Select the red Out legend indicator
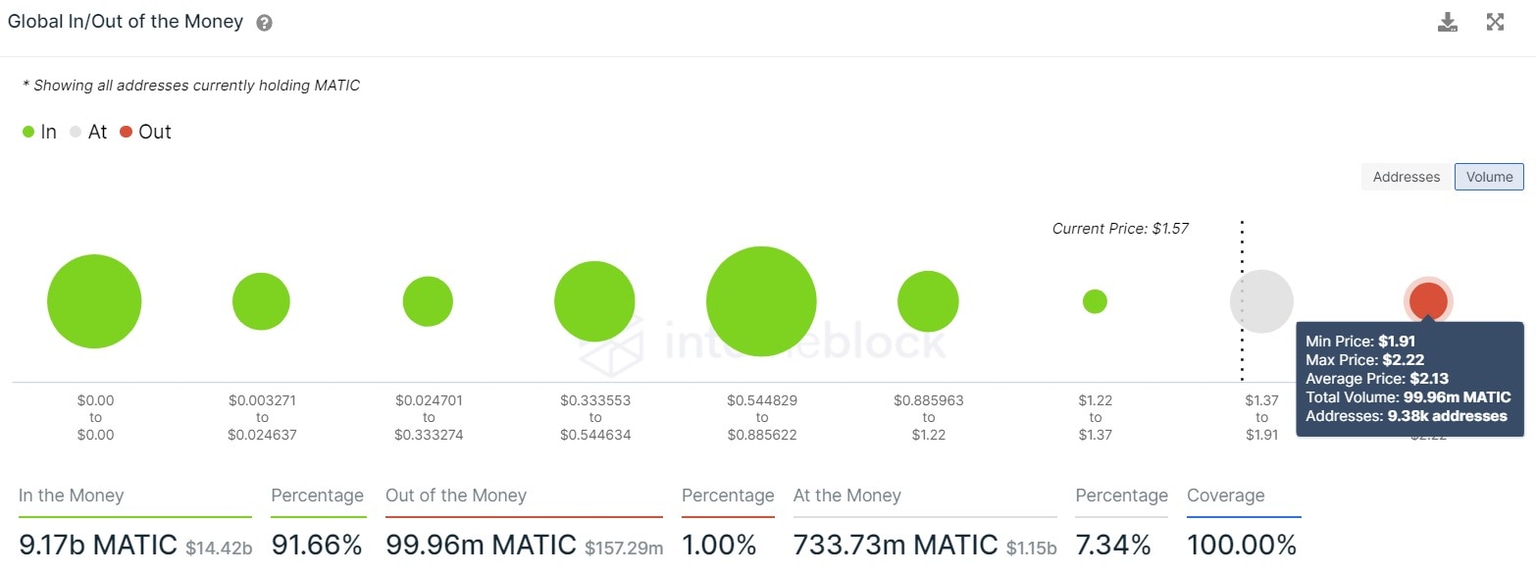The width and height of the screenshot is (1536, 584). (x=126, y=131)
